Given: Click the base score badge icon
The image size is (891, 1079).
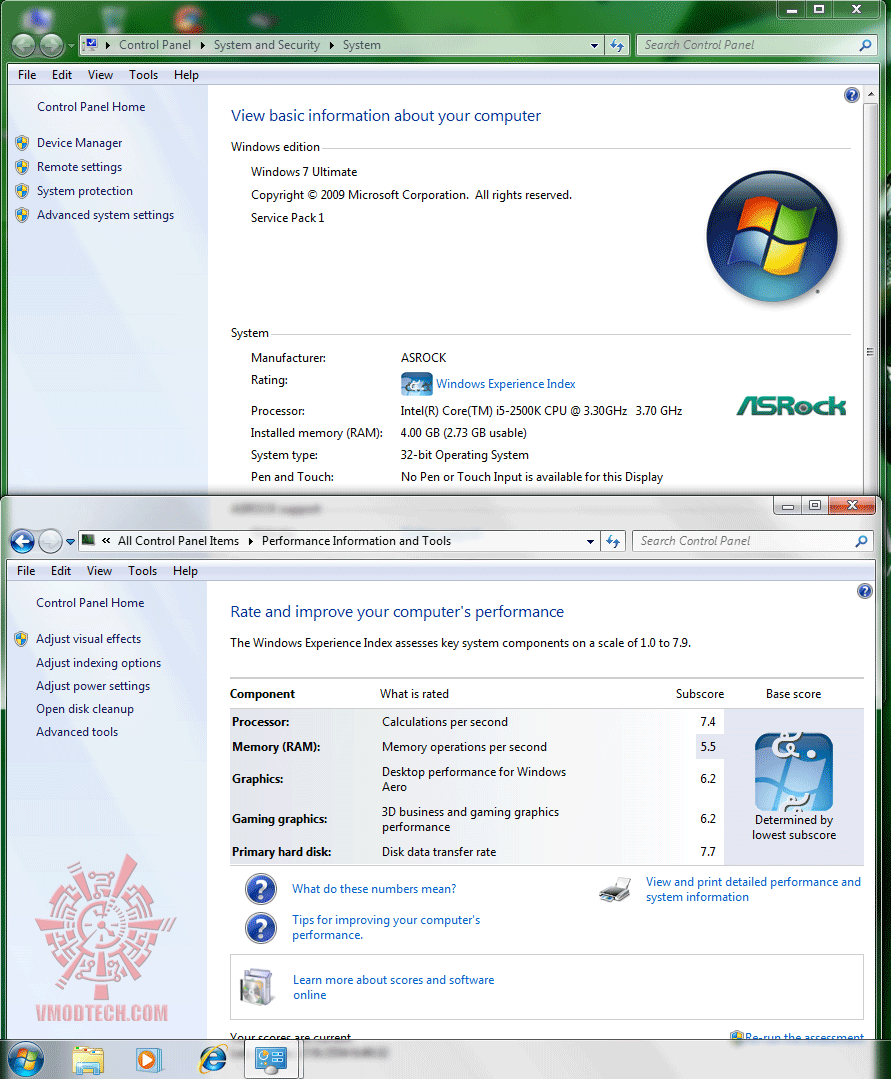Looking at the screenshot, I should [794, 771].
